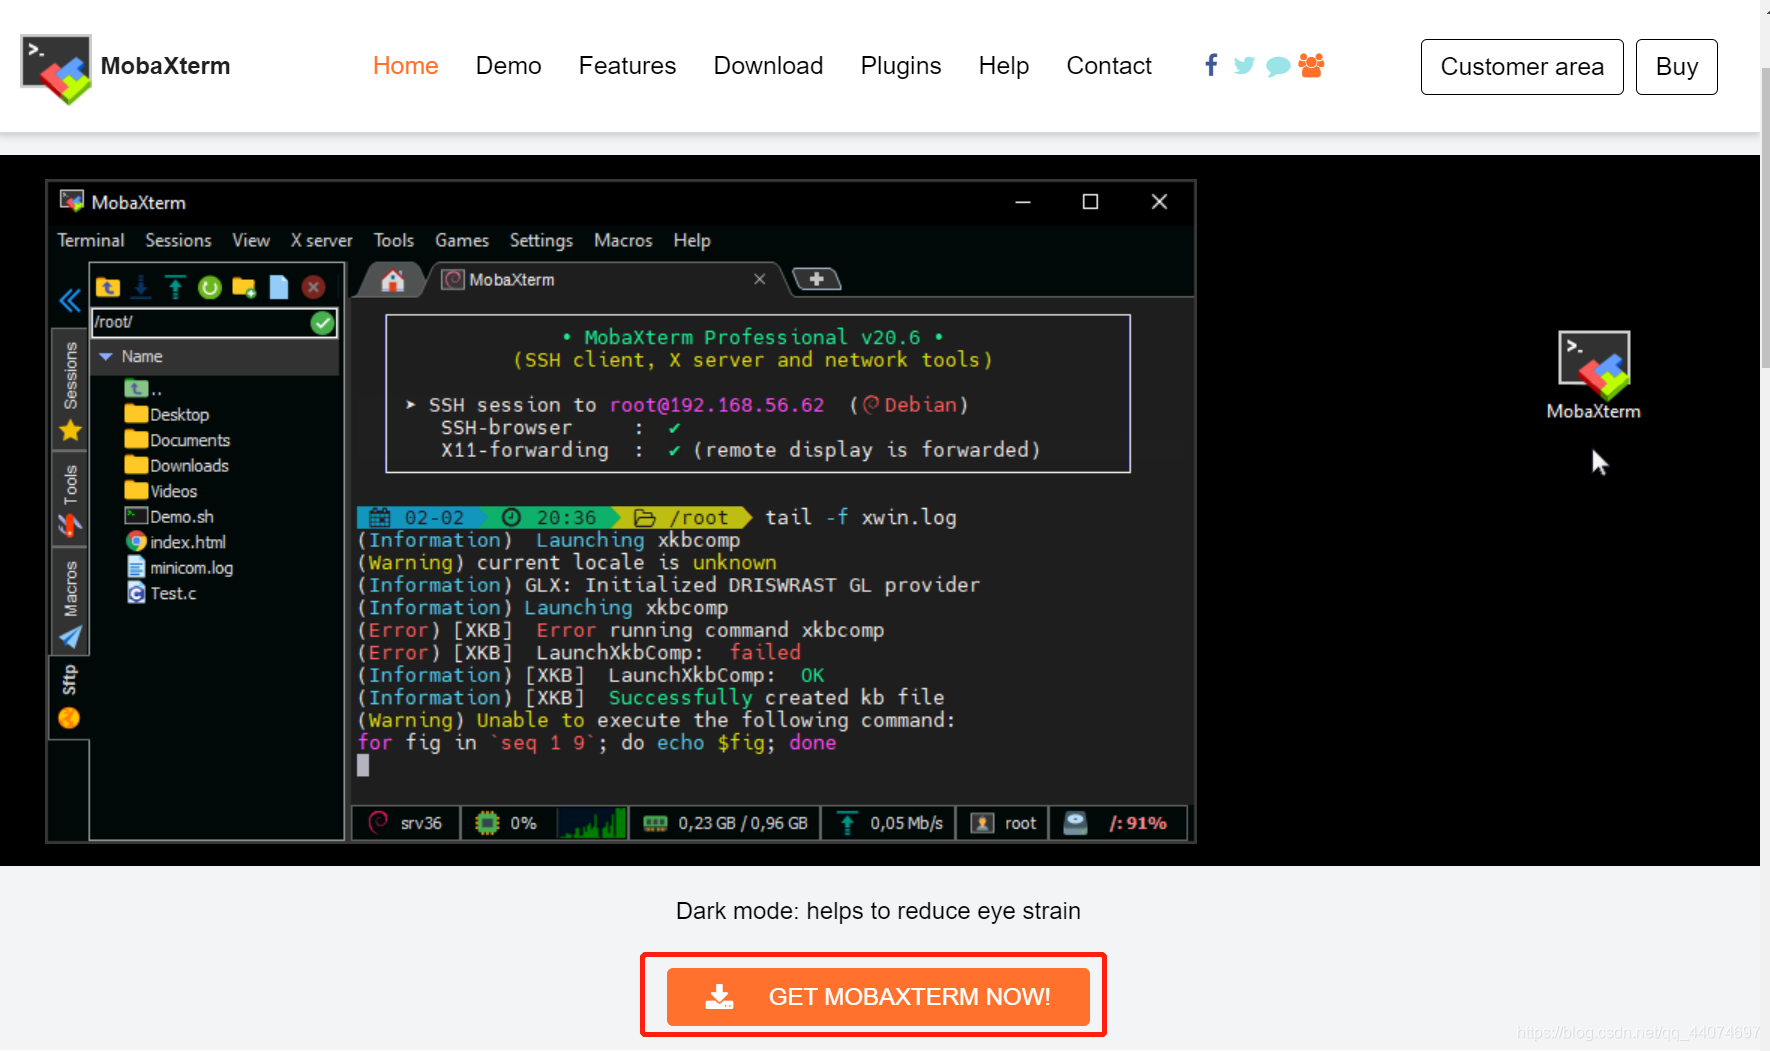Image resolution: width=1770 pixels, height=1051 pixels.
Task: Click the green path confirm checkmark
Action: [322, 322]
